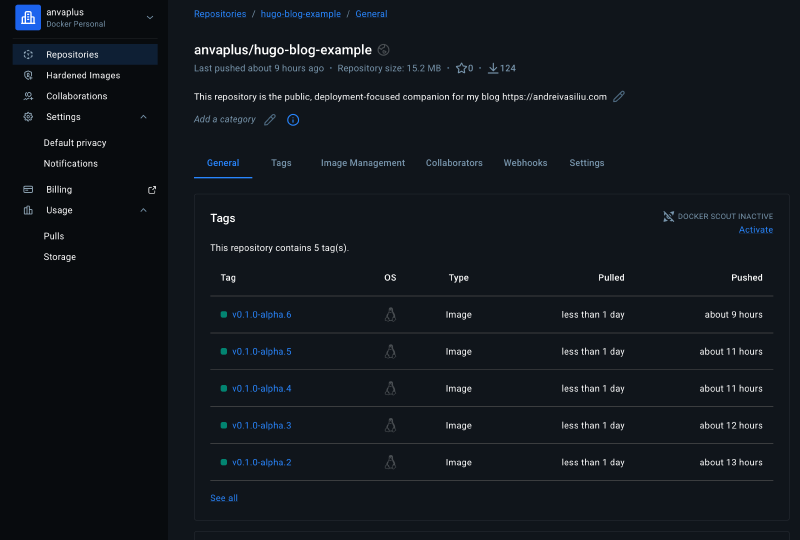Click the Linux penguin icon for v0.1.0-alpha.5
This screenshot has height=540, width=800.
pos(390,352)
